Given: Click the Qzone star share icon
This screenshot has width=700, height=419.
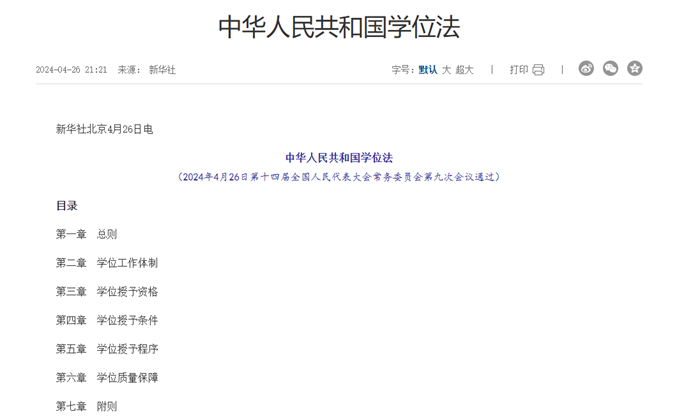Looking at the screenshot, I should [x=634, y=69].
